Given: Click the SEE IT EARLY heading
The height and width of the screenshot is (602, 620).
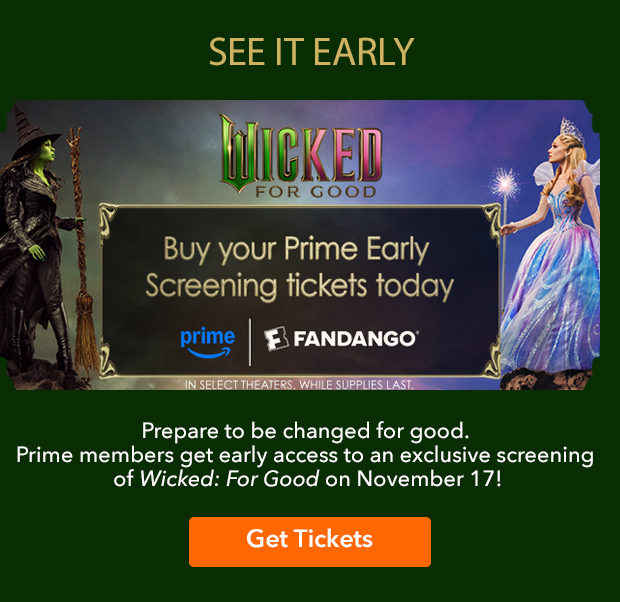Looking at the screenshot, I should click(x=311, y=52).
